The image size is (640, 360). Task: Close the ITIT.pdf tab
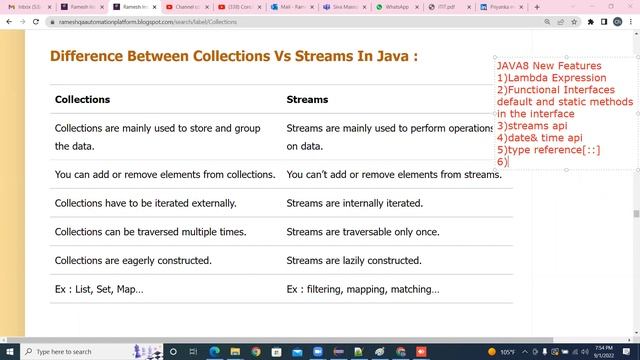click(x=469, y=7)
